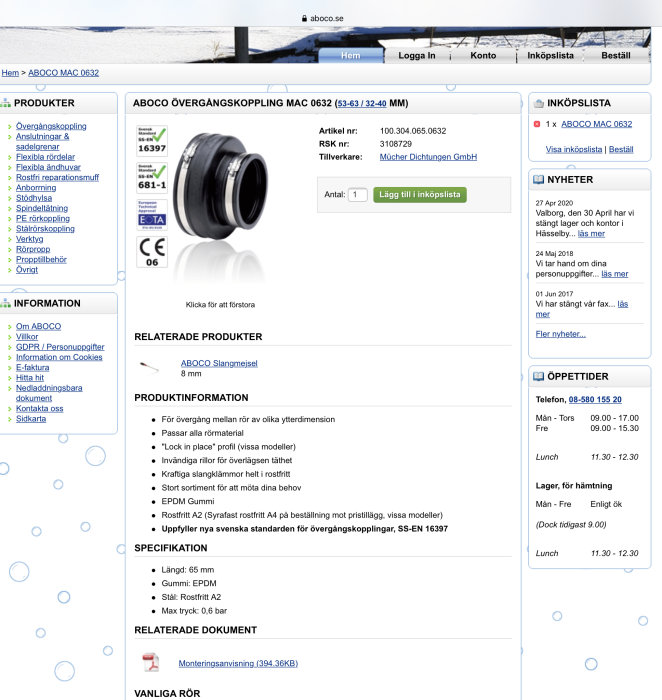Click the Information panel header icon
Viewport: 662px width, 700px height.
coord(5,303)
